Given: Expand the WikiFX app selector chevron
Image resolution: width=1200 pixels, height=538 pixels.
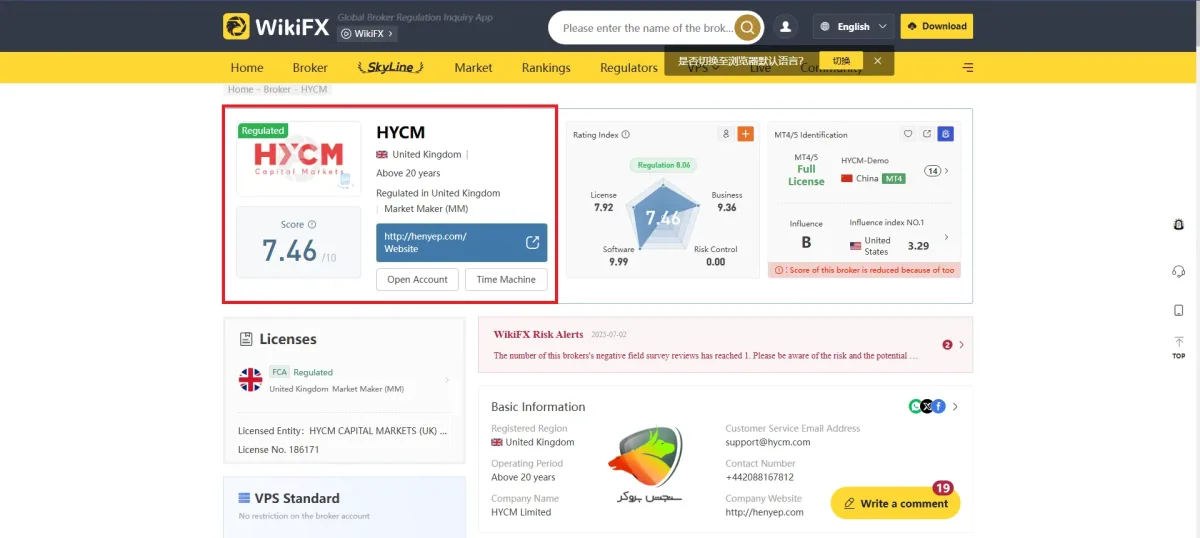Looking at the screenshot, I should pyautogui.click(x=391, y=34).
